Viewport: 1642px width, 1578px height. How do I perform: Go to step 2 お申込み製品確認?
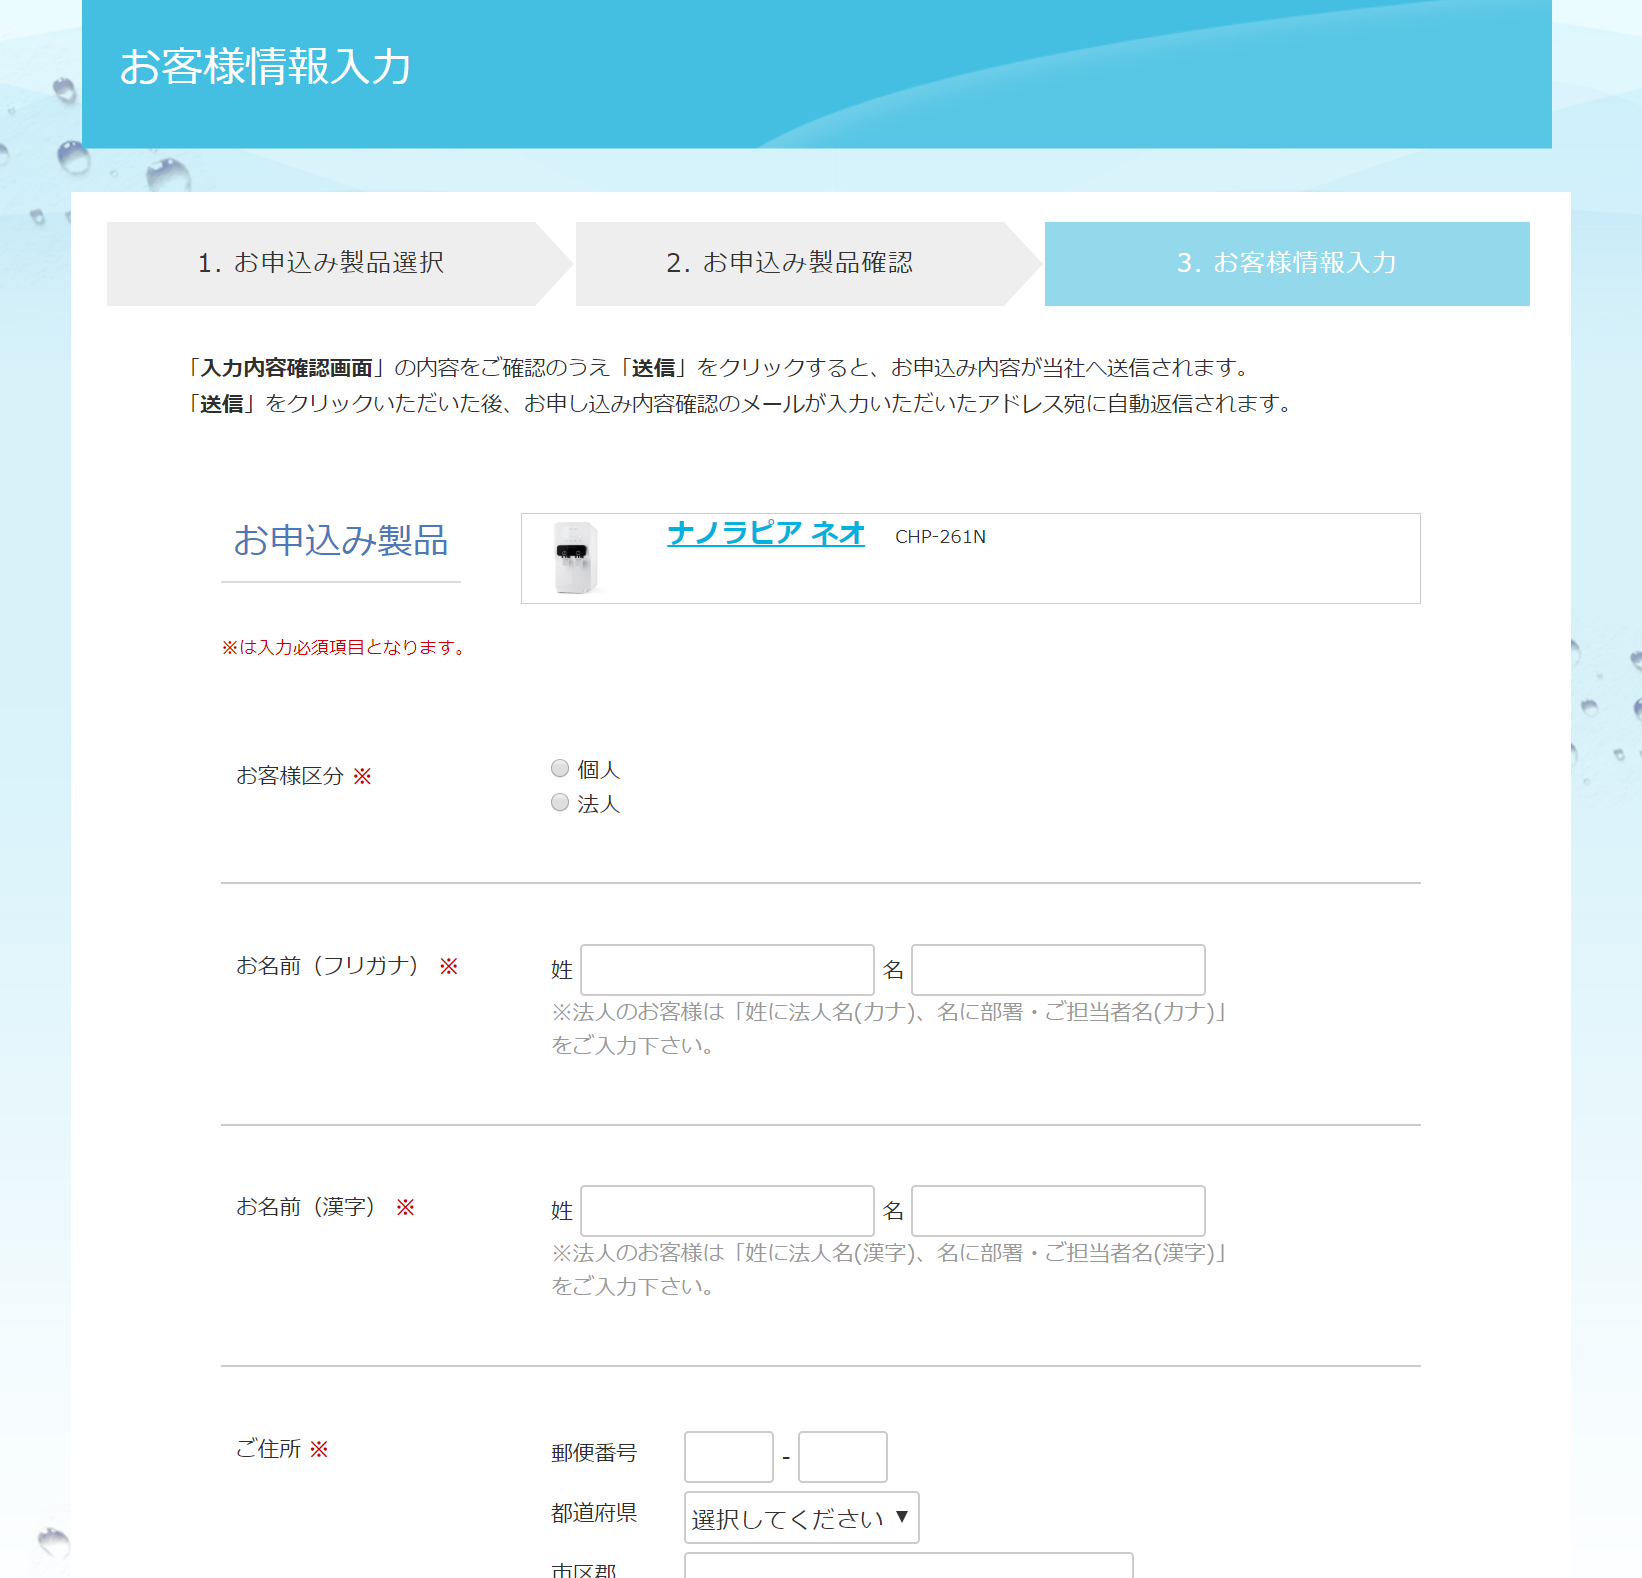[x=789, y=263]
